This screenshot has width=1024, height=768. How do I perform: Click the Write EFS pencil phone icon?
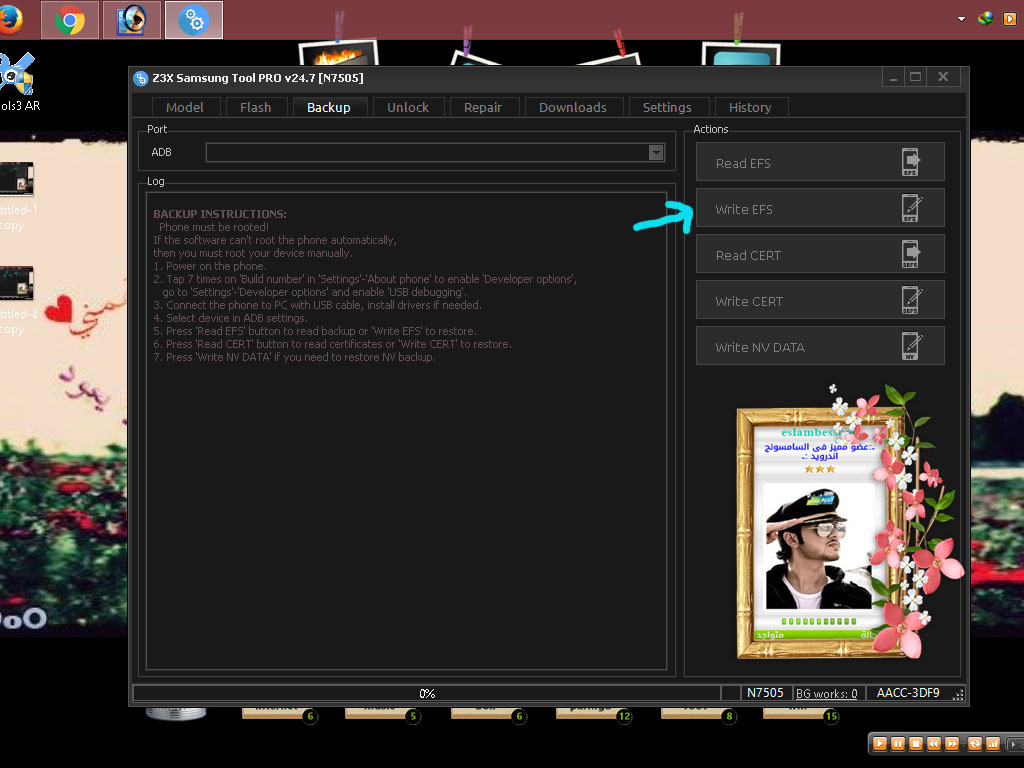(x=911, y=208)
